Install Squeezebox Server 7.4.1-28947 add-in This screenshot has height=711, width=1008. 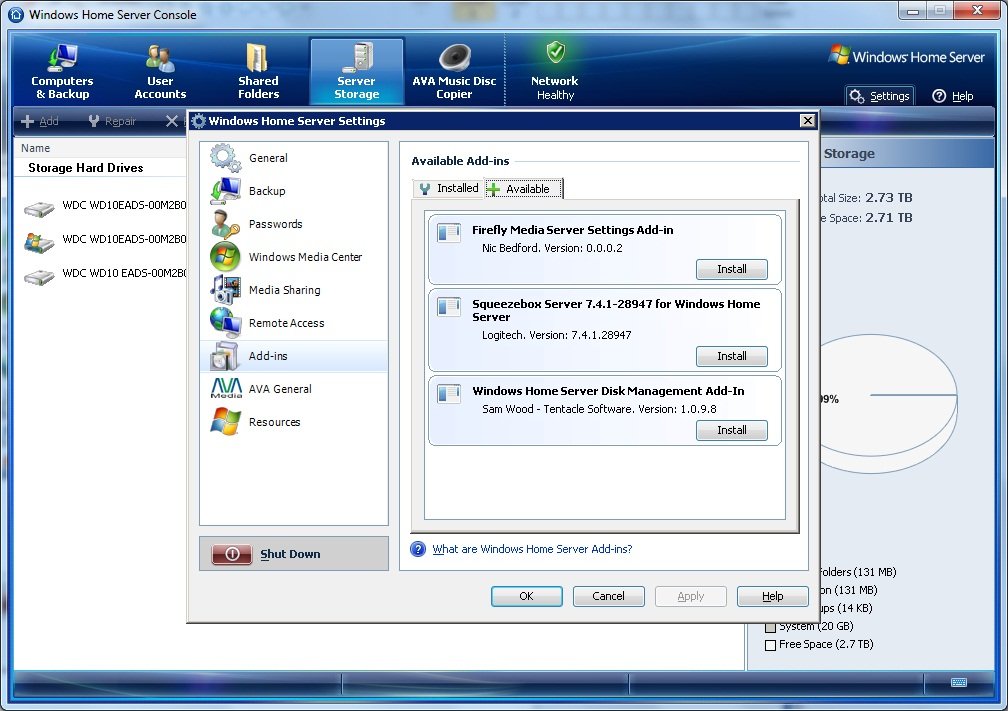pyautogui.click(x=732, y=356)
